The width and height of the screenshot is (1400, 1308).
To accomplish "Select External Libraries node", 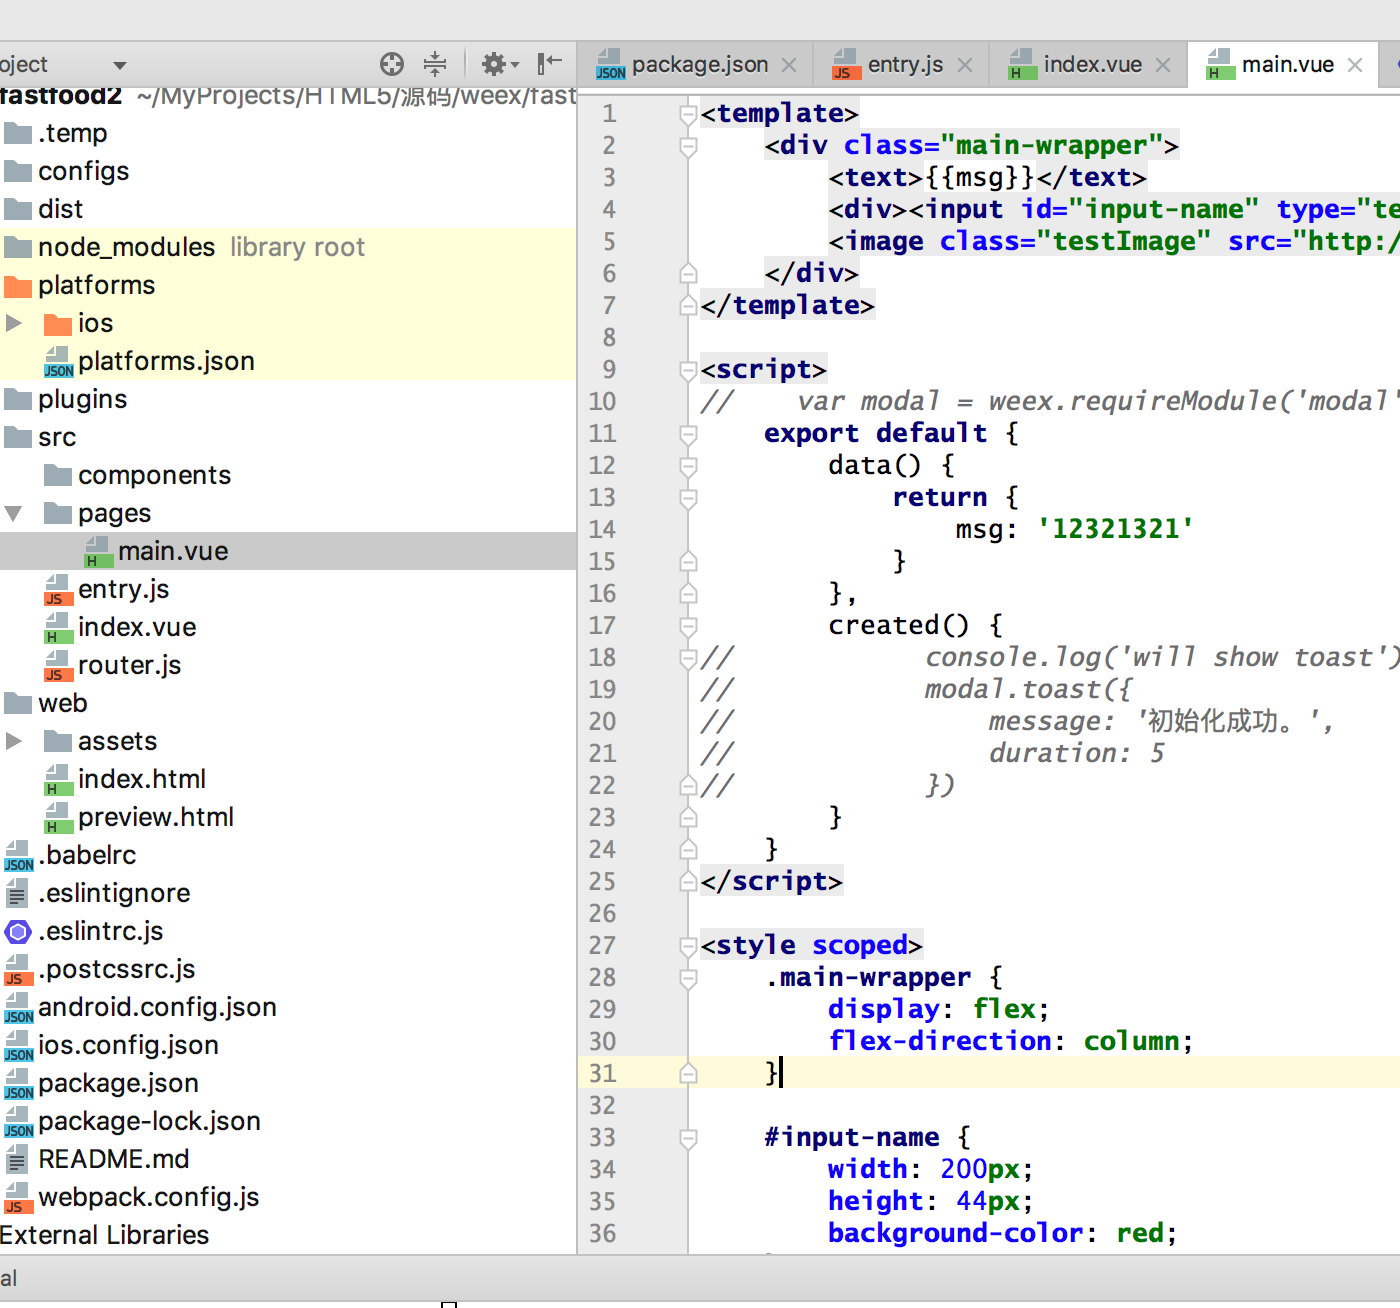I will pos(104,1235).
